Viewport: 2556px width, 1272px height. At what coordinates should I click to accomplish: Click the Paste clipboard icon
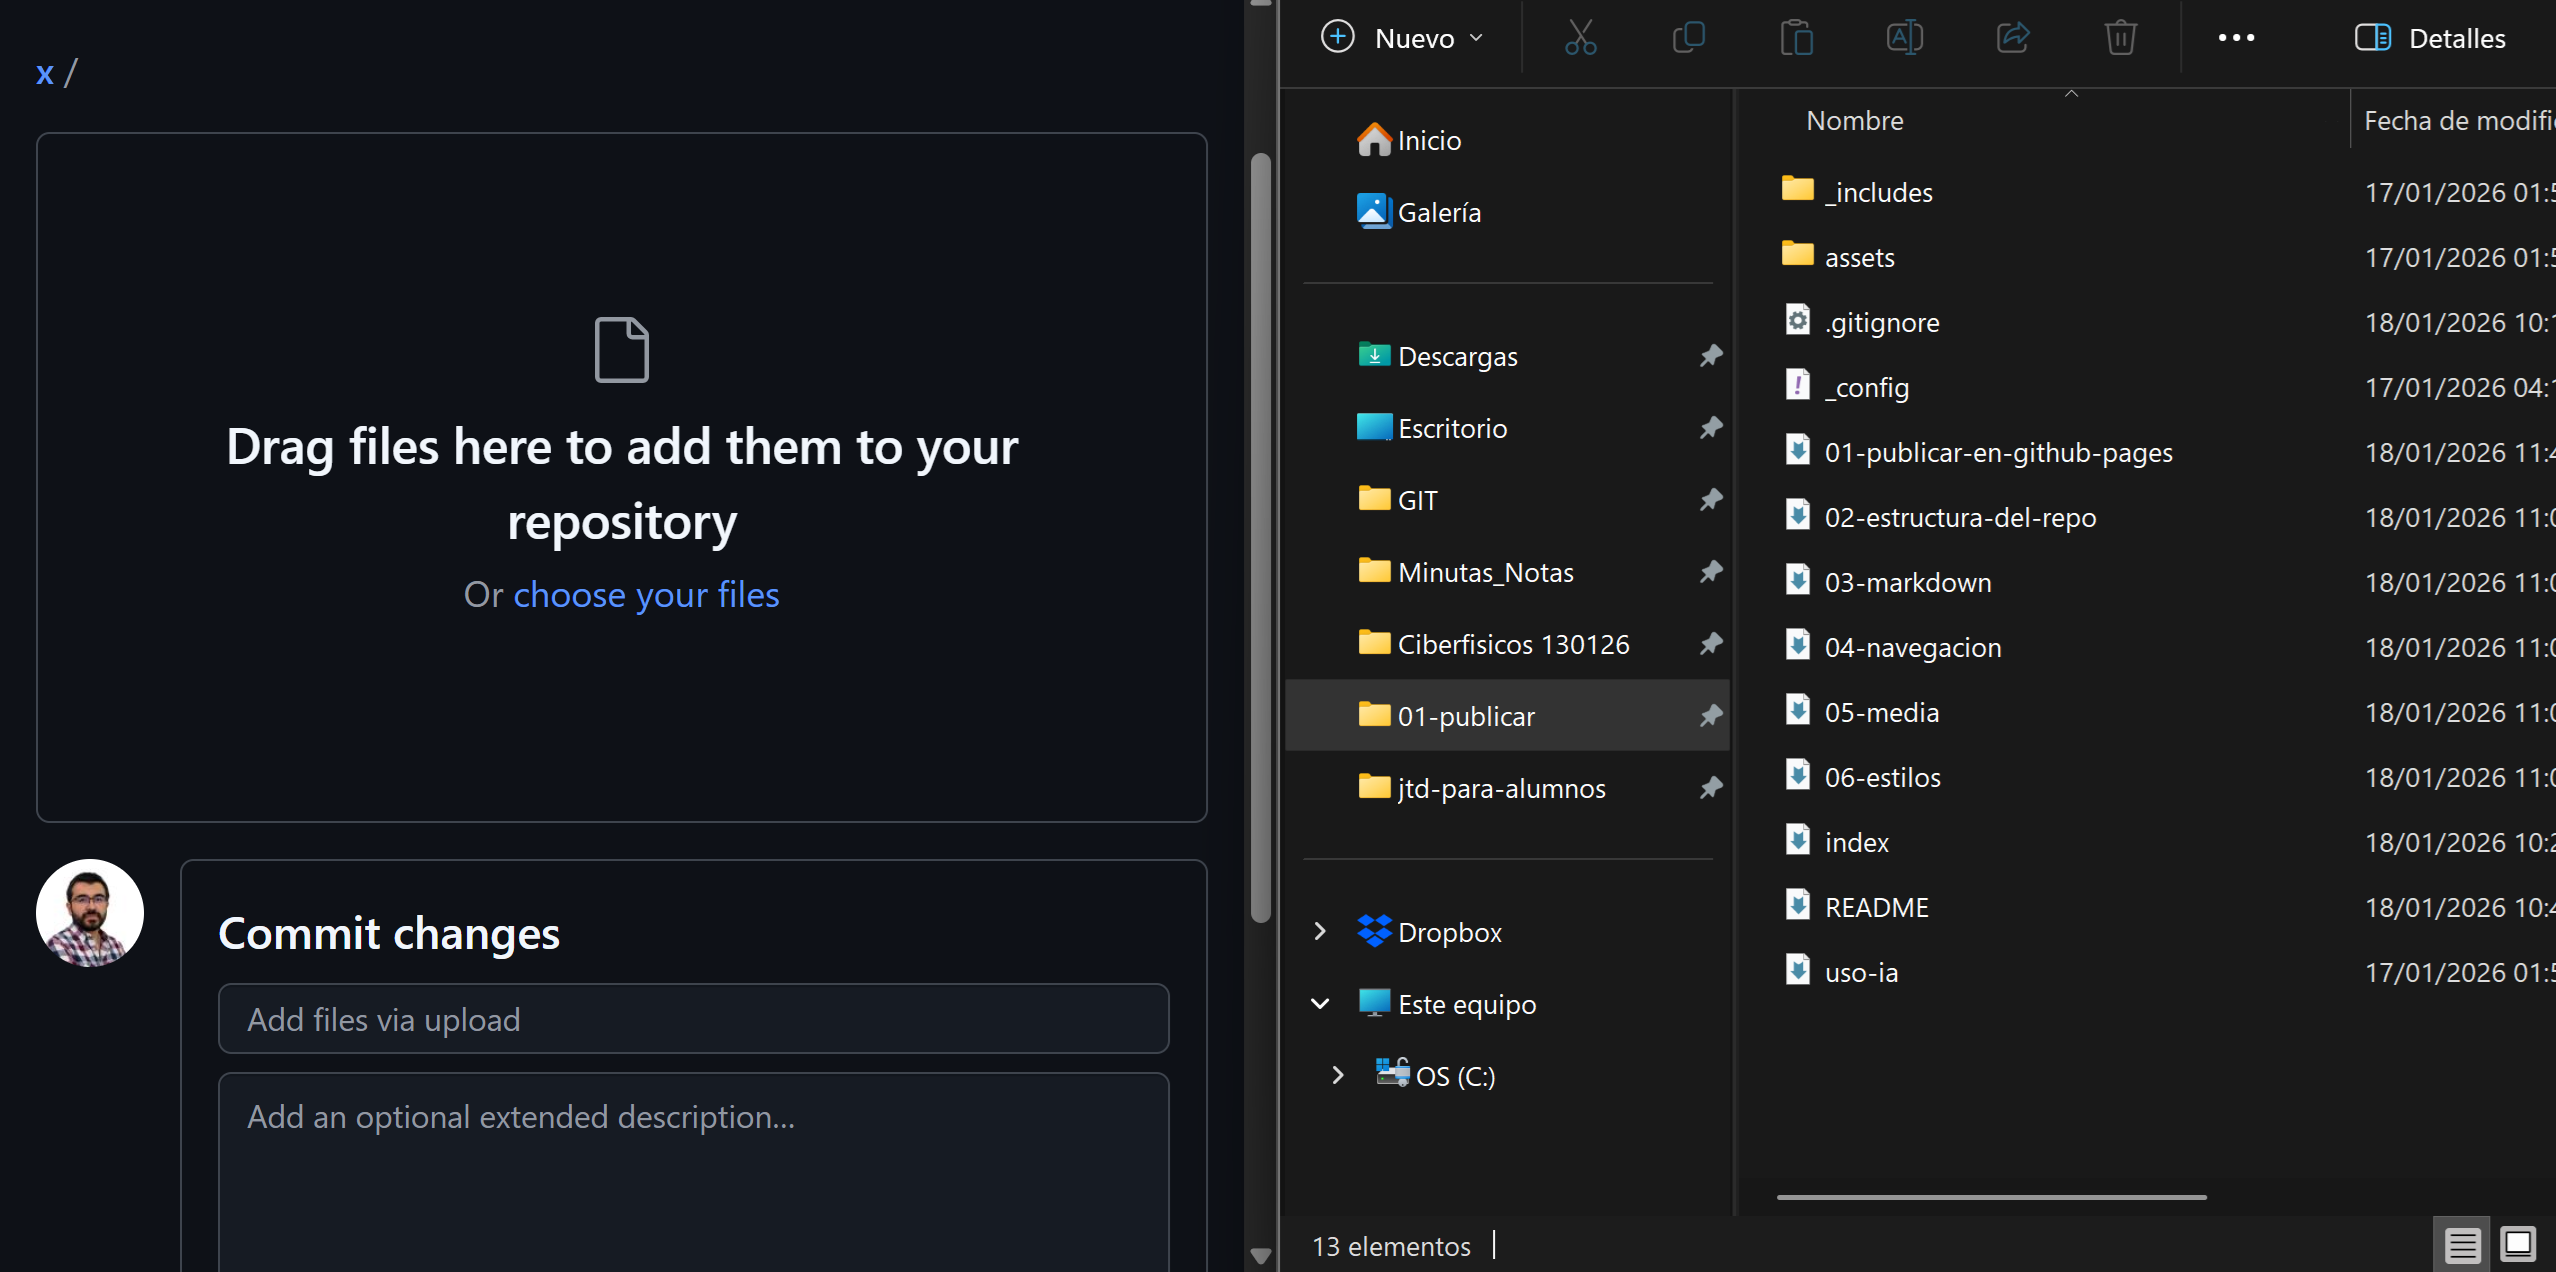click(x=1796, y=38)
